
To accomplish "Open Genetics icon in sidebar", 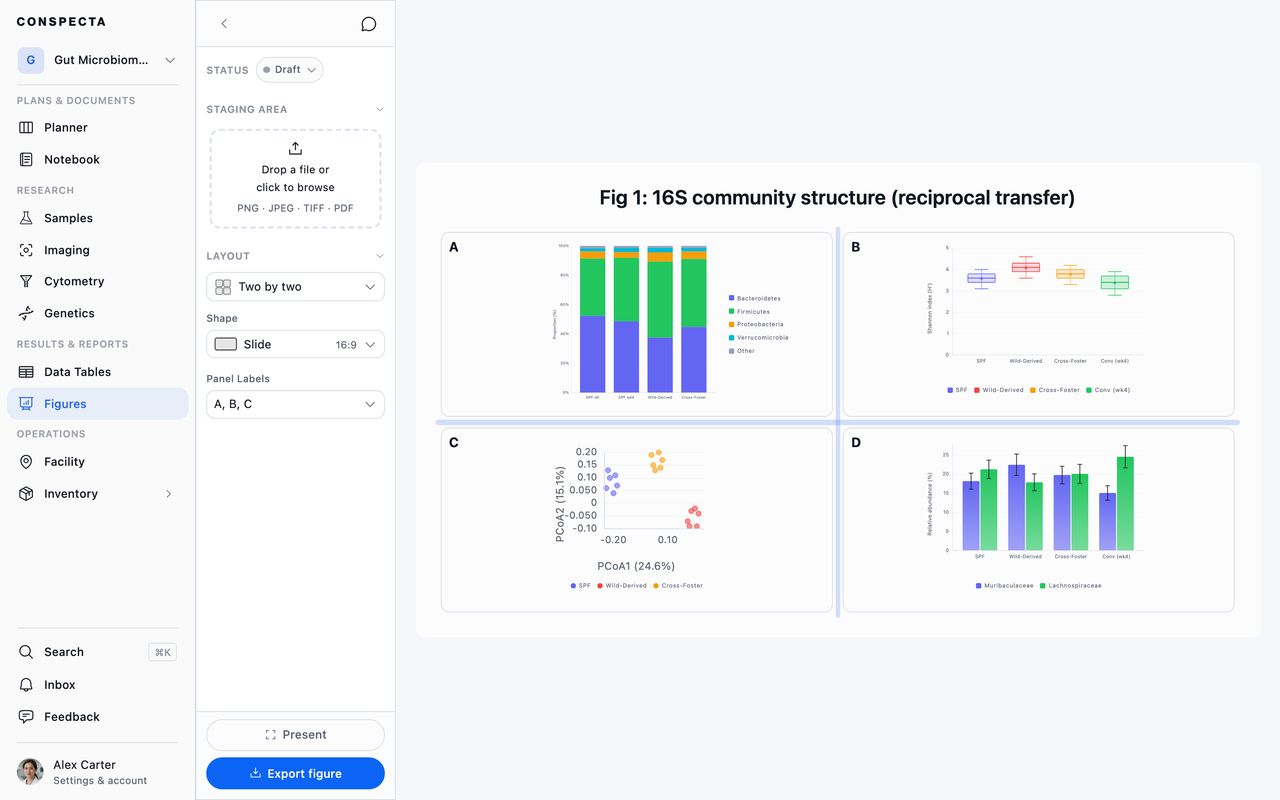I will pyautogui.click(x=26, y=313).
